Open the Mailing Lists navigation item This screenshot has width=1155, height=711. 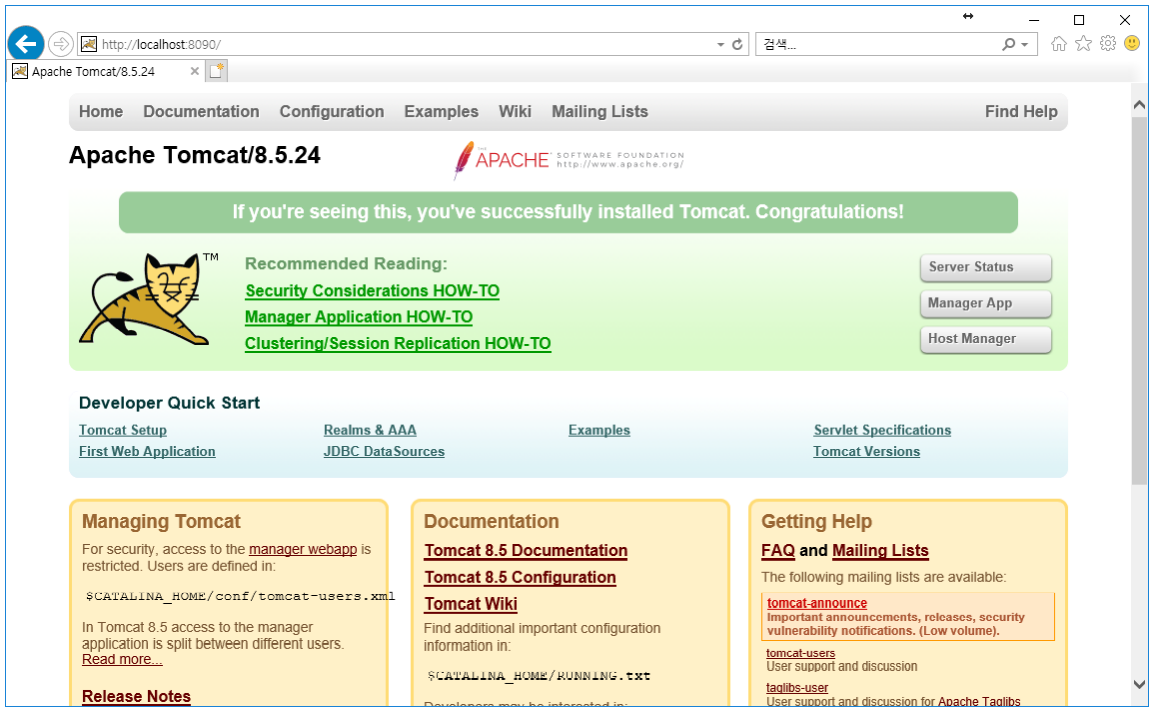600,111
